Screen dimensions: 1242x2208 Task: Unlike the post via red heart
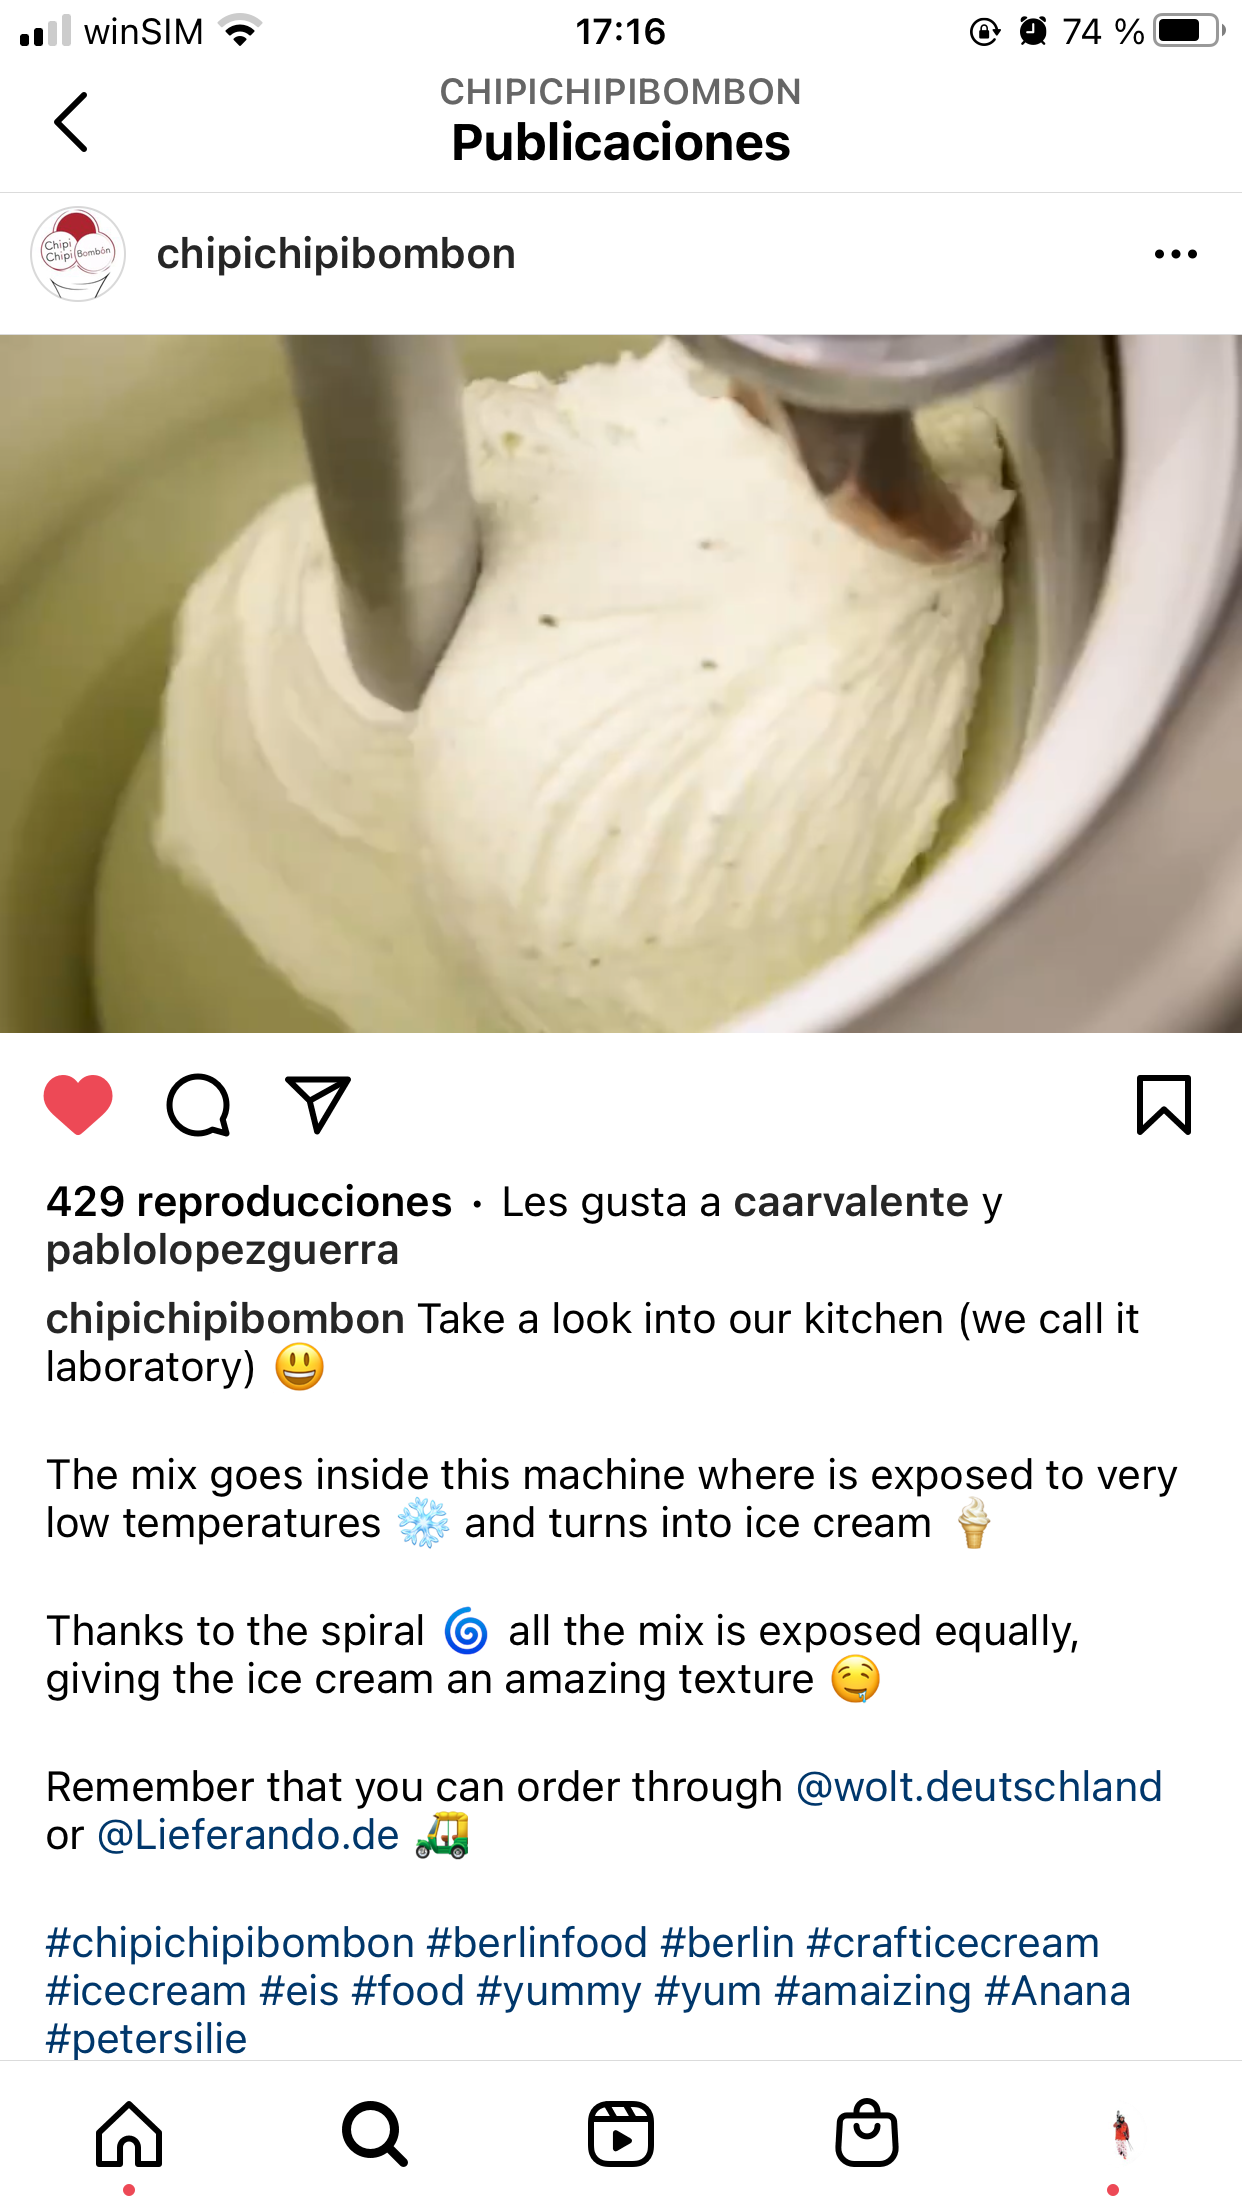click(x=78, y=1105)
